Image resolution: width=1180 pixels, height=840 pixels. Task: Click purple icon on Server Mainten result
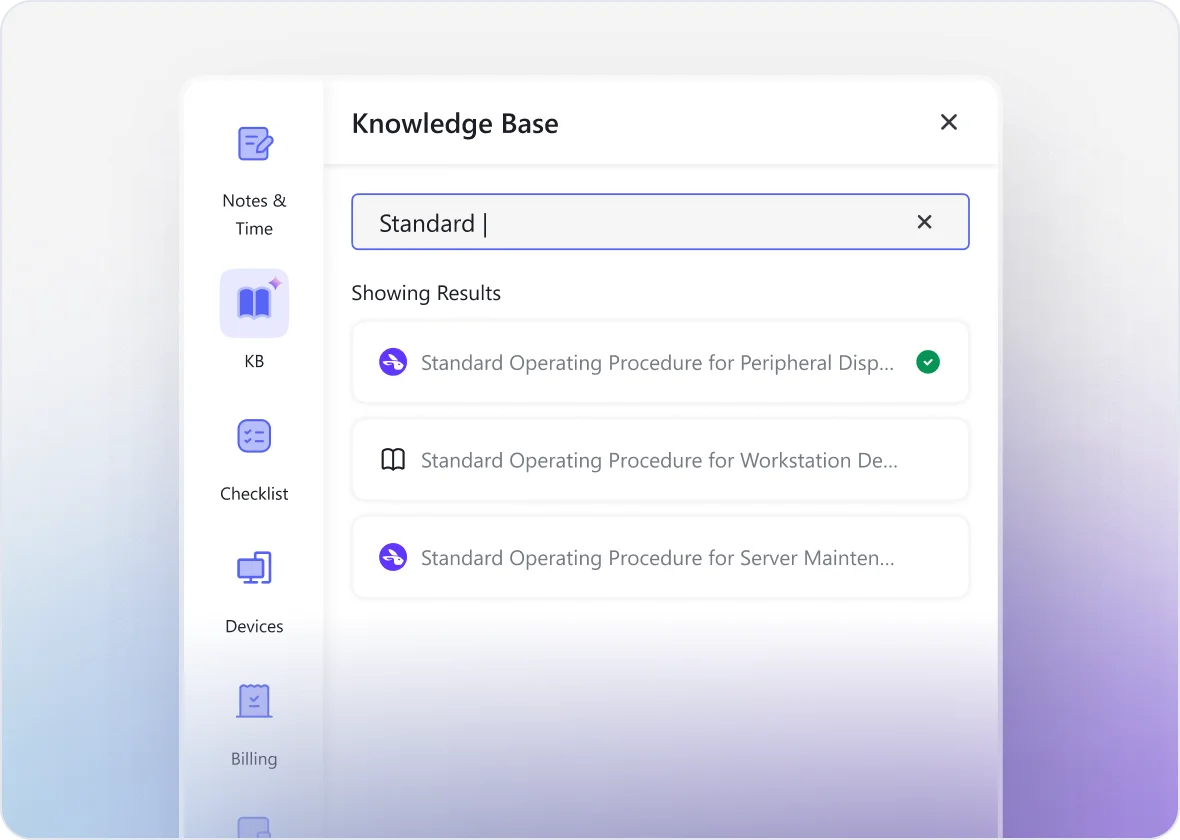(393, 557)
